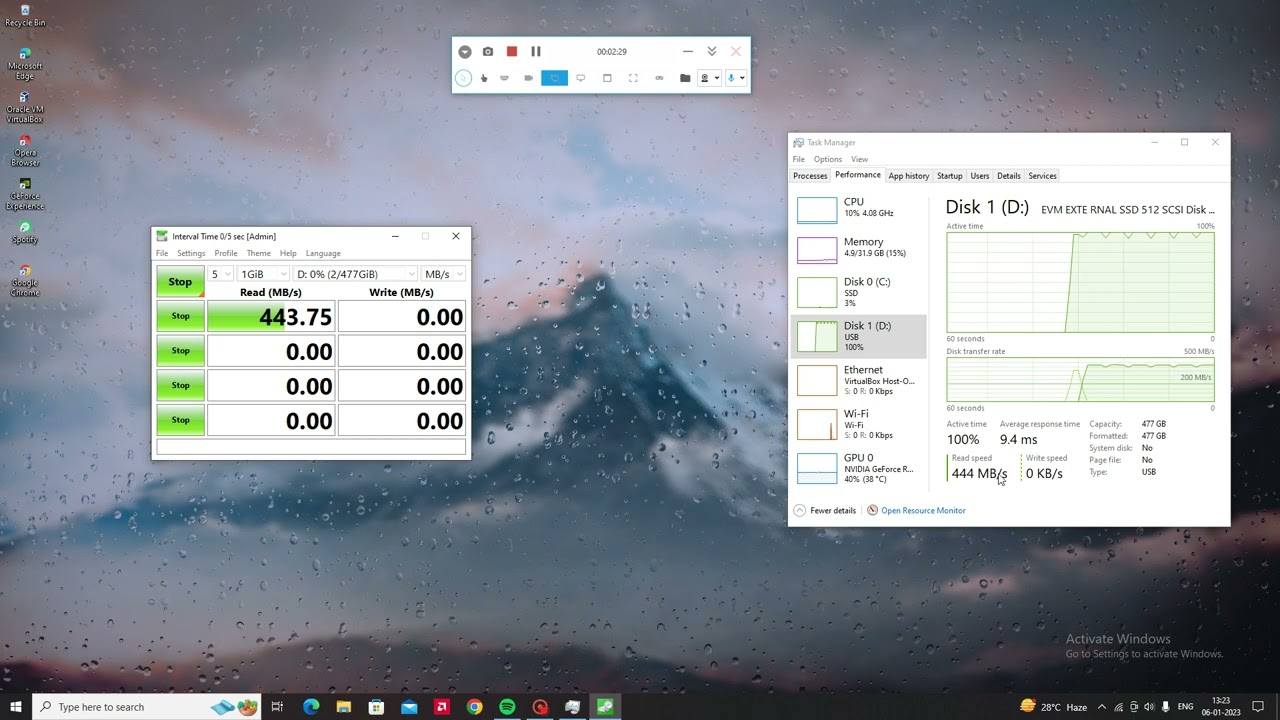Click the link chain icon in recorder
The height and width of the screenshot is (720, 1280).
pyautogui.click(x=659, y=78)
